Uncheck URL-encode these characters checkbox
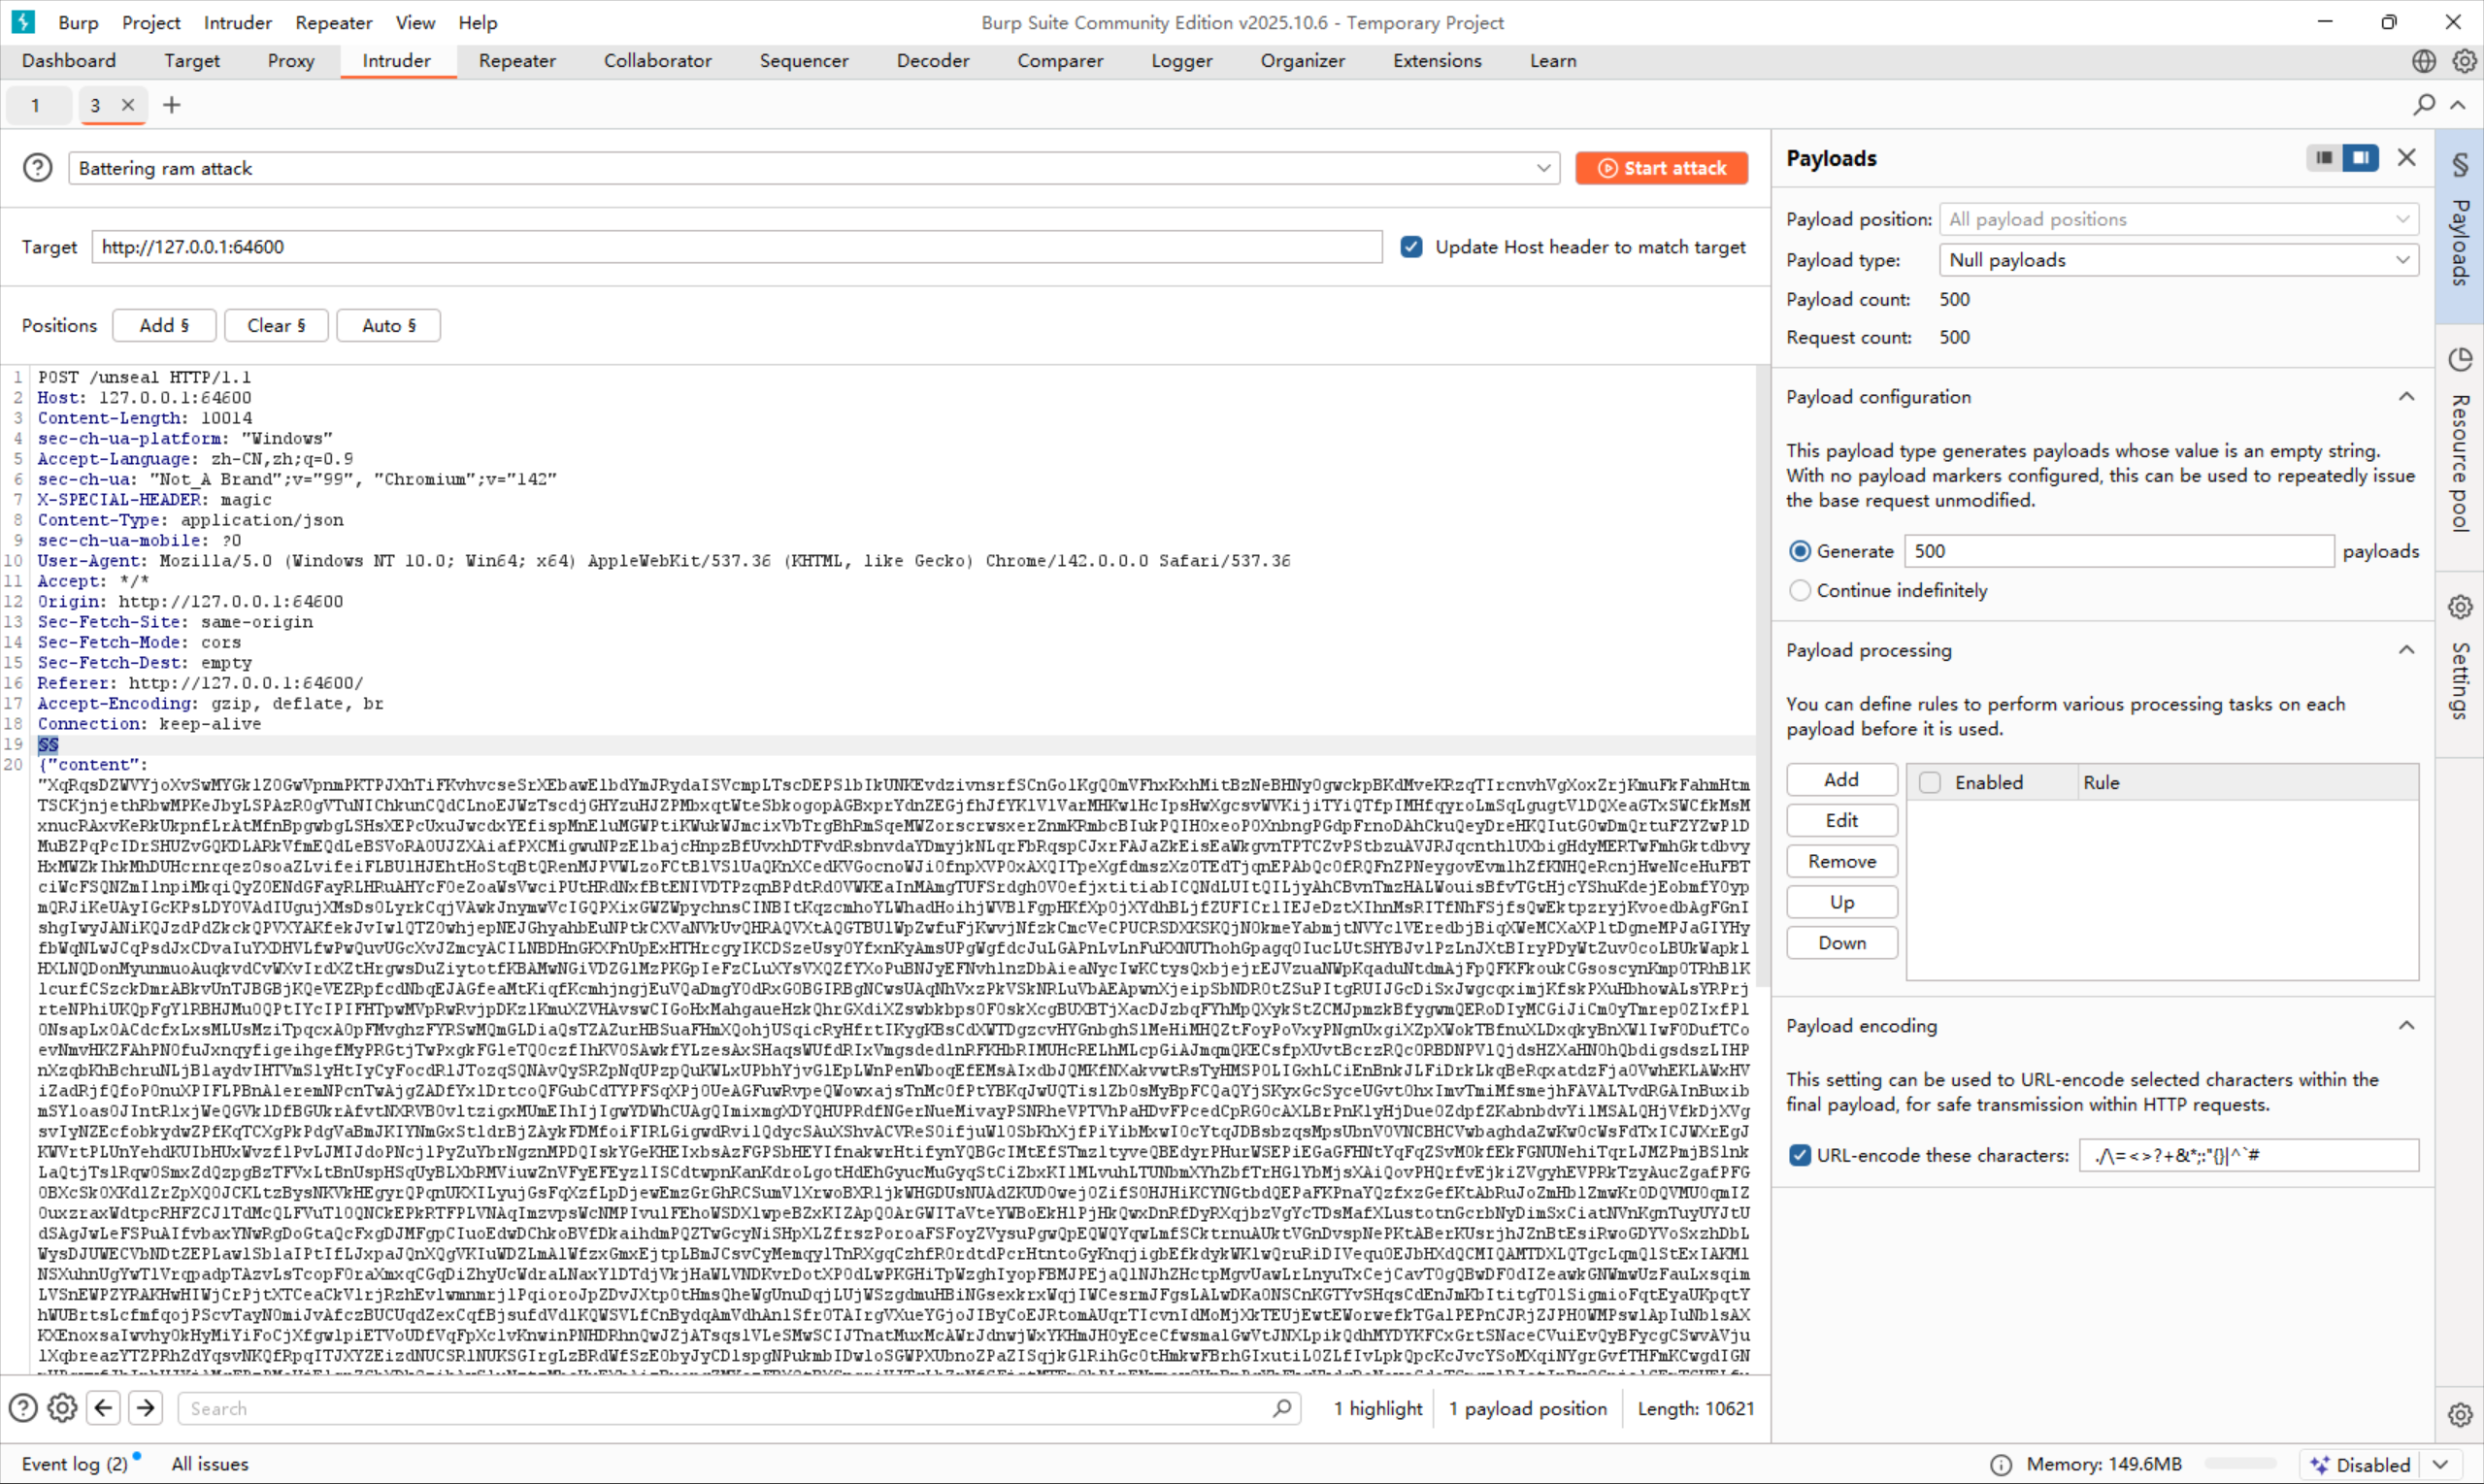Viewport: 2484px width, 1484px height. click(x=1800, y=1155)
